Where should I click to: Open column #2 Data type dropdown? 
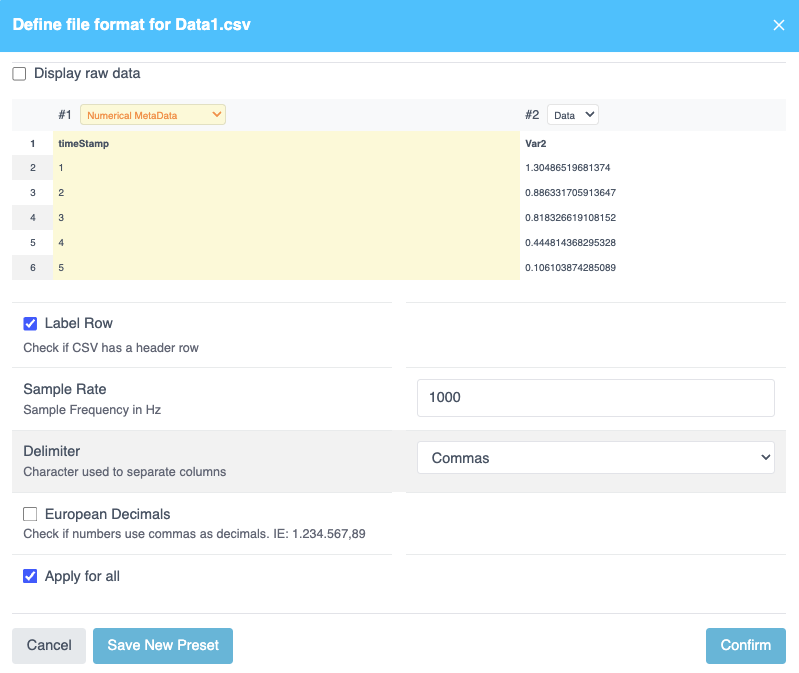pos(574,115)
